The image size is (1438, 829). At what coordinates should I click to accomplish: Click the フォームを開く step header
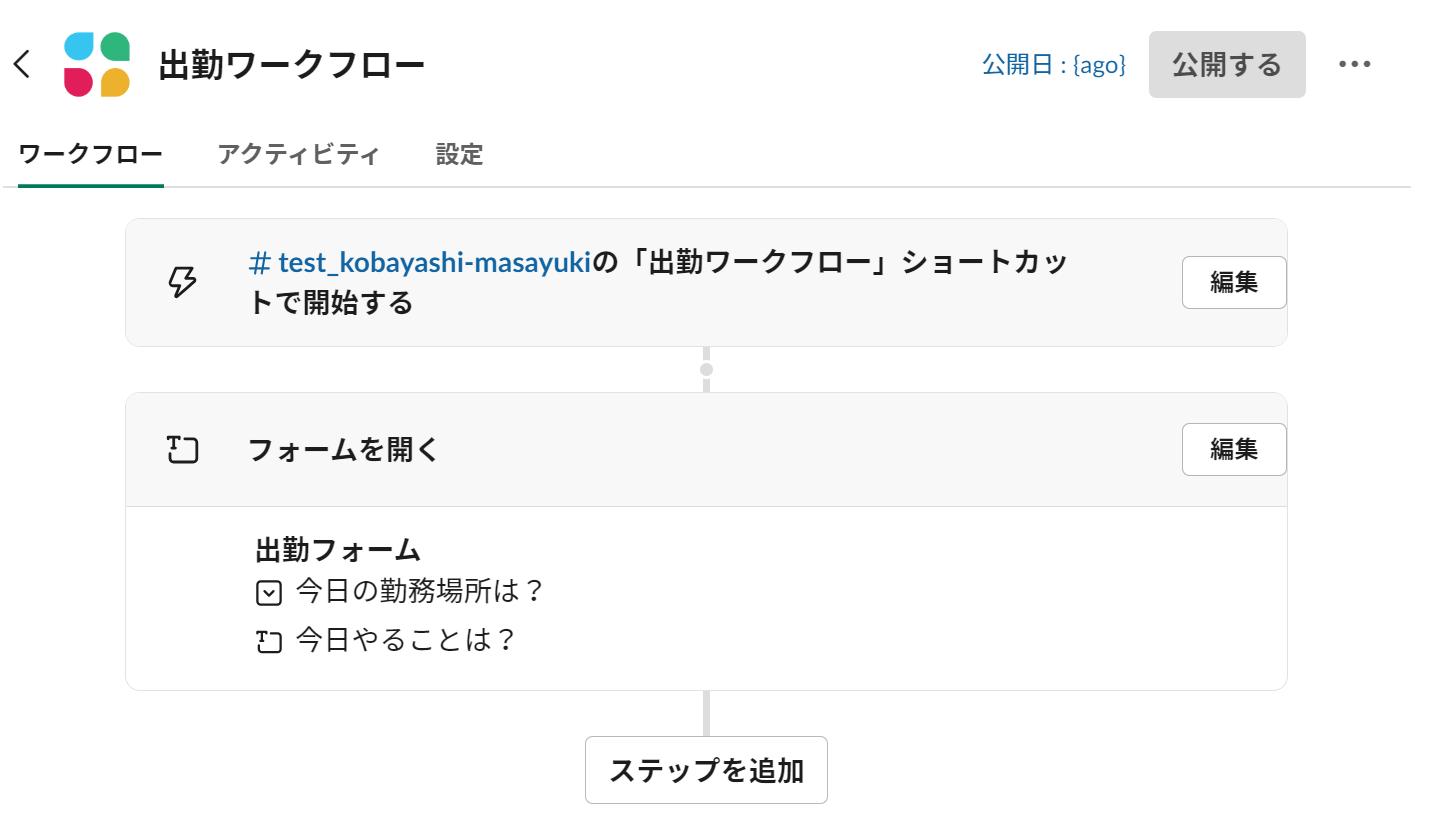click(x=706, y=450)
